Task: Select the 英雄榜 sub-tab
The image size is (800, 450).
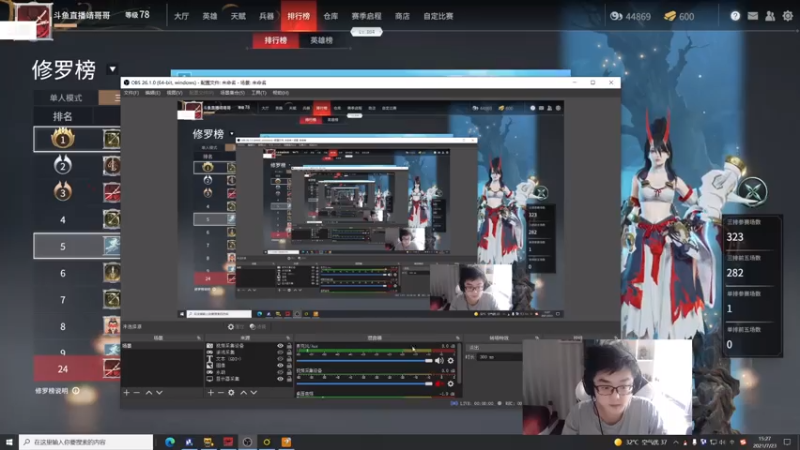Action: [x=321, y=40]
